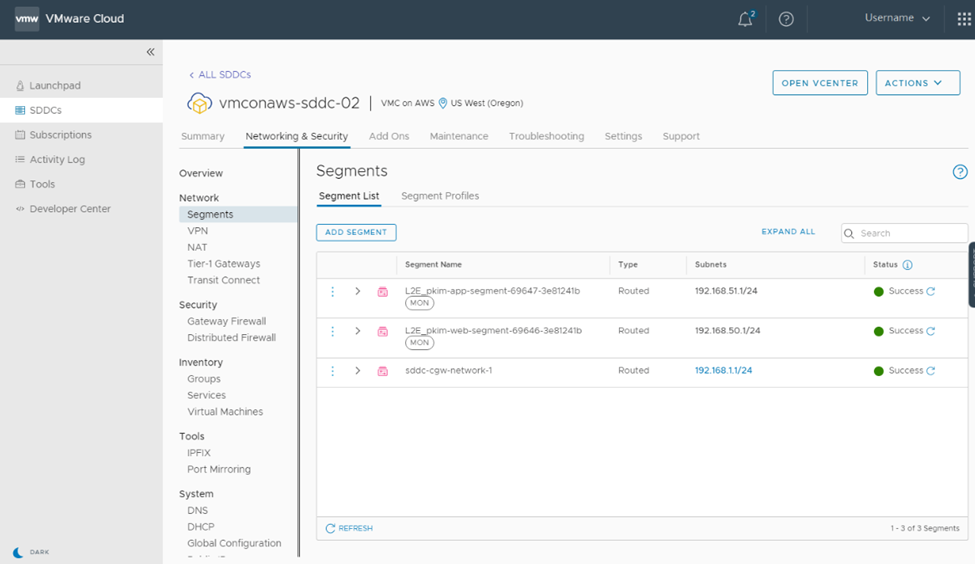Click the Status column info icon
Screen dimensions: 975x564
pos(907,265)
